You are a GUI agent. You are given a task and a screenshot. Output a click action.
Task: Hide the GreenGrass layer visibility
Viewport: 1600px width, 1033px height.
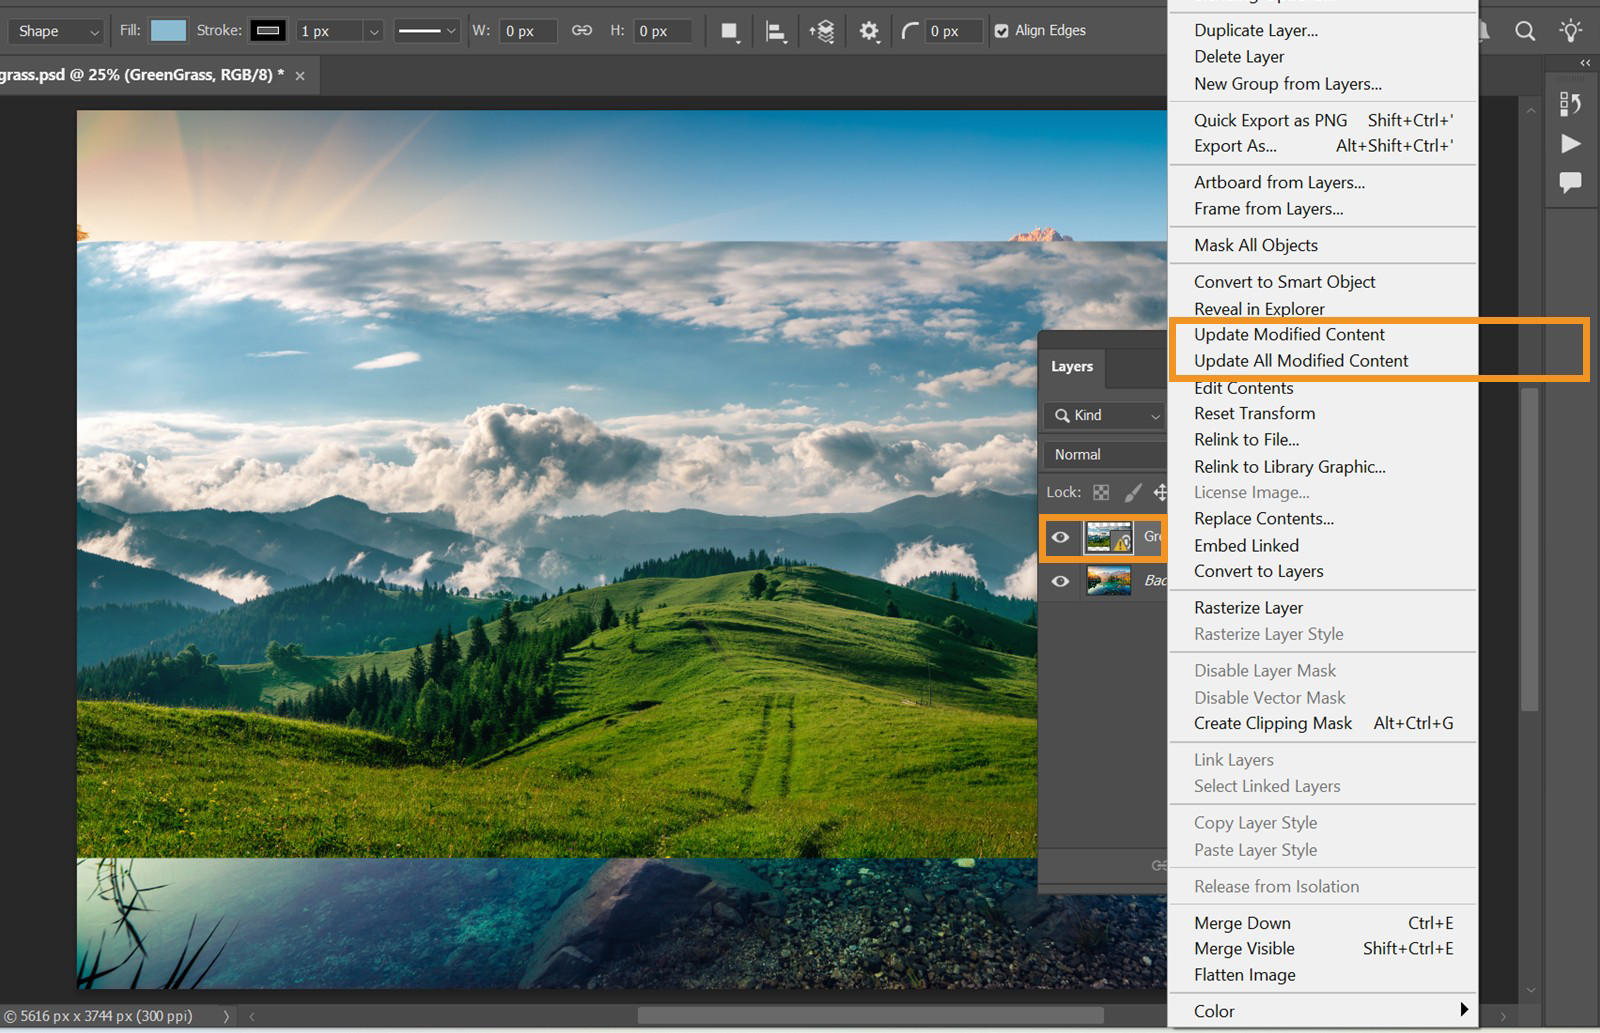point(1061,537)
